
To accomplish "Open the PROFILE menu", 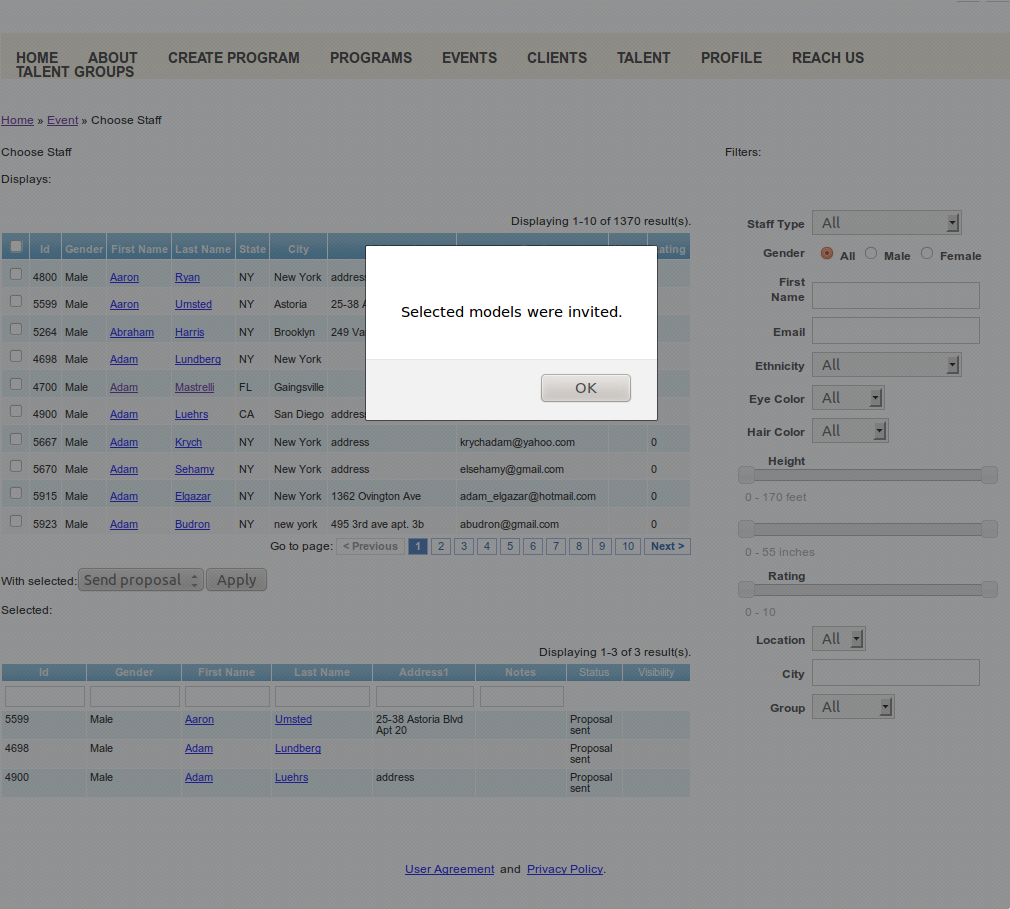I will [x=731, y=58].
